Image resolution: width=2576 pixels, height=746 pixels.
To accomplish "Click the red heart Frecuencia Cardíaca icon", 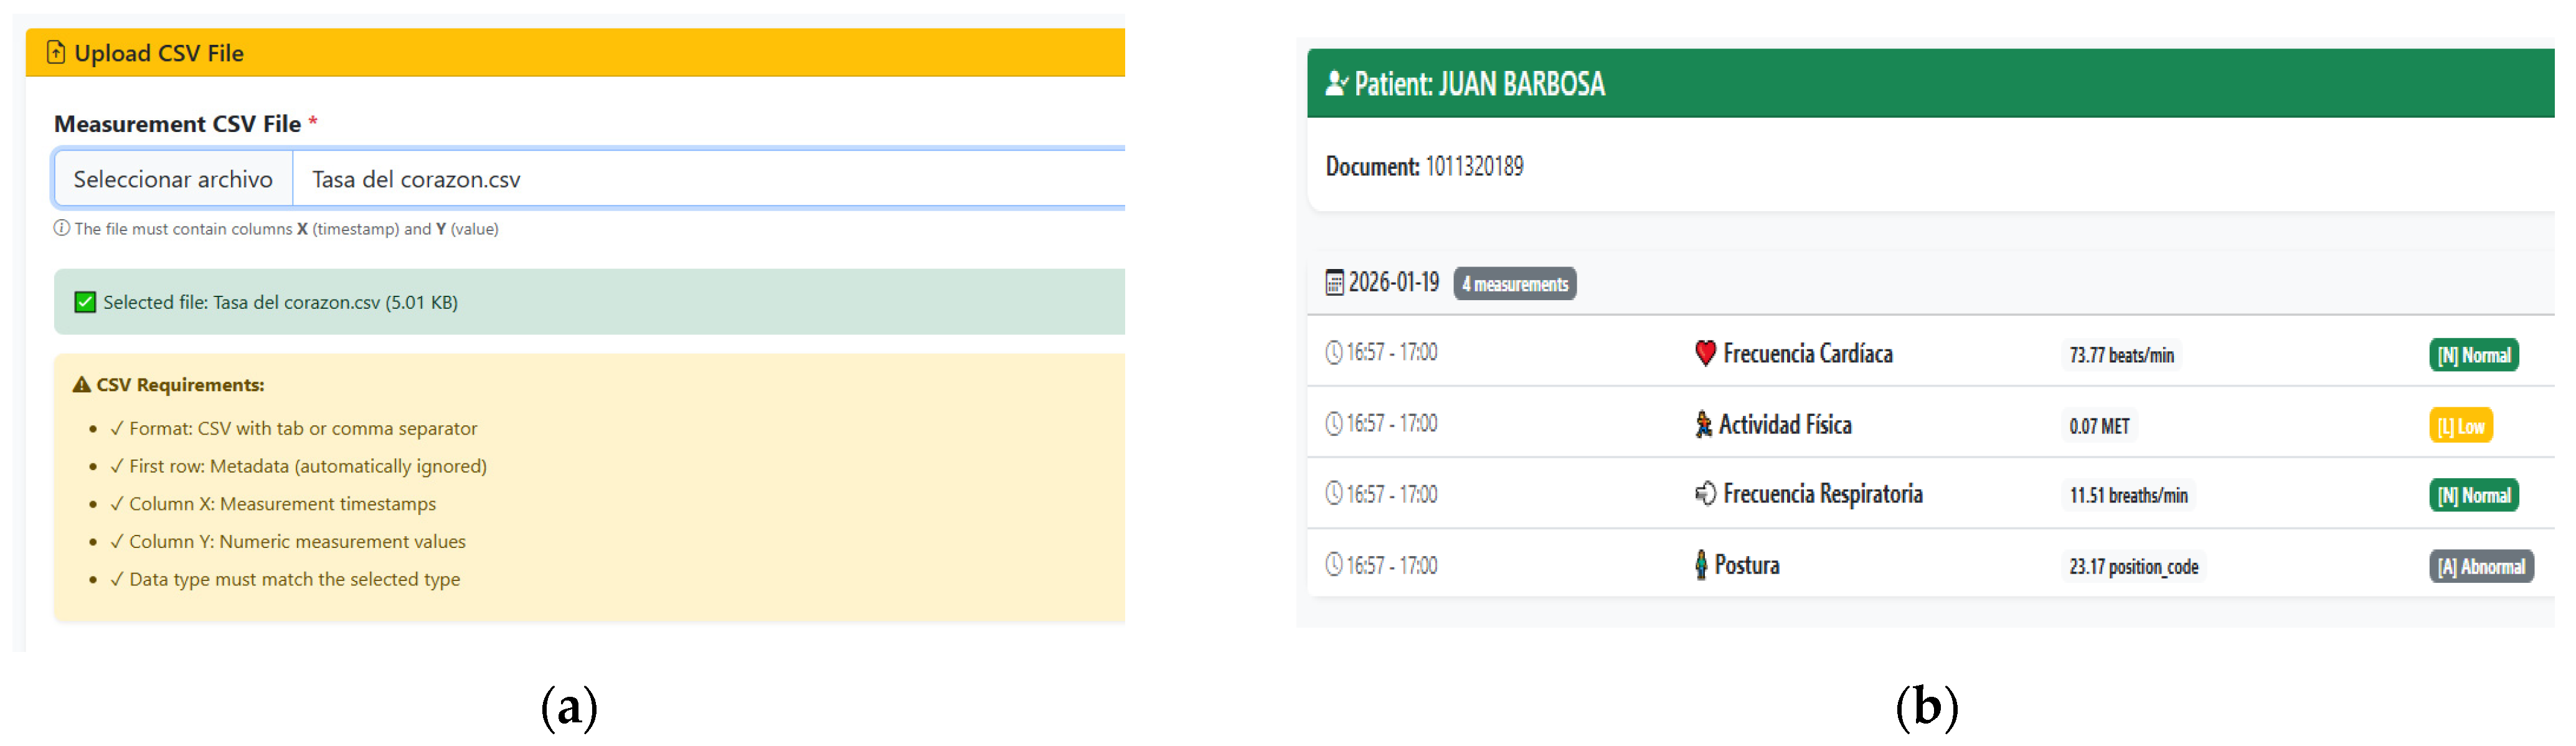I will 1704,353.
